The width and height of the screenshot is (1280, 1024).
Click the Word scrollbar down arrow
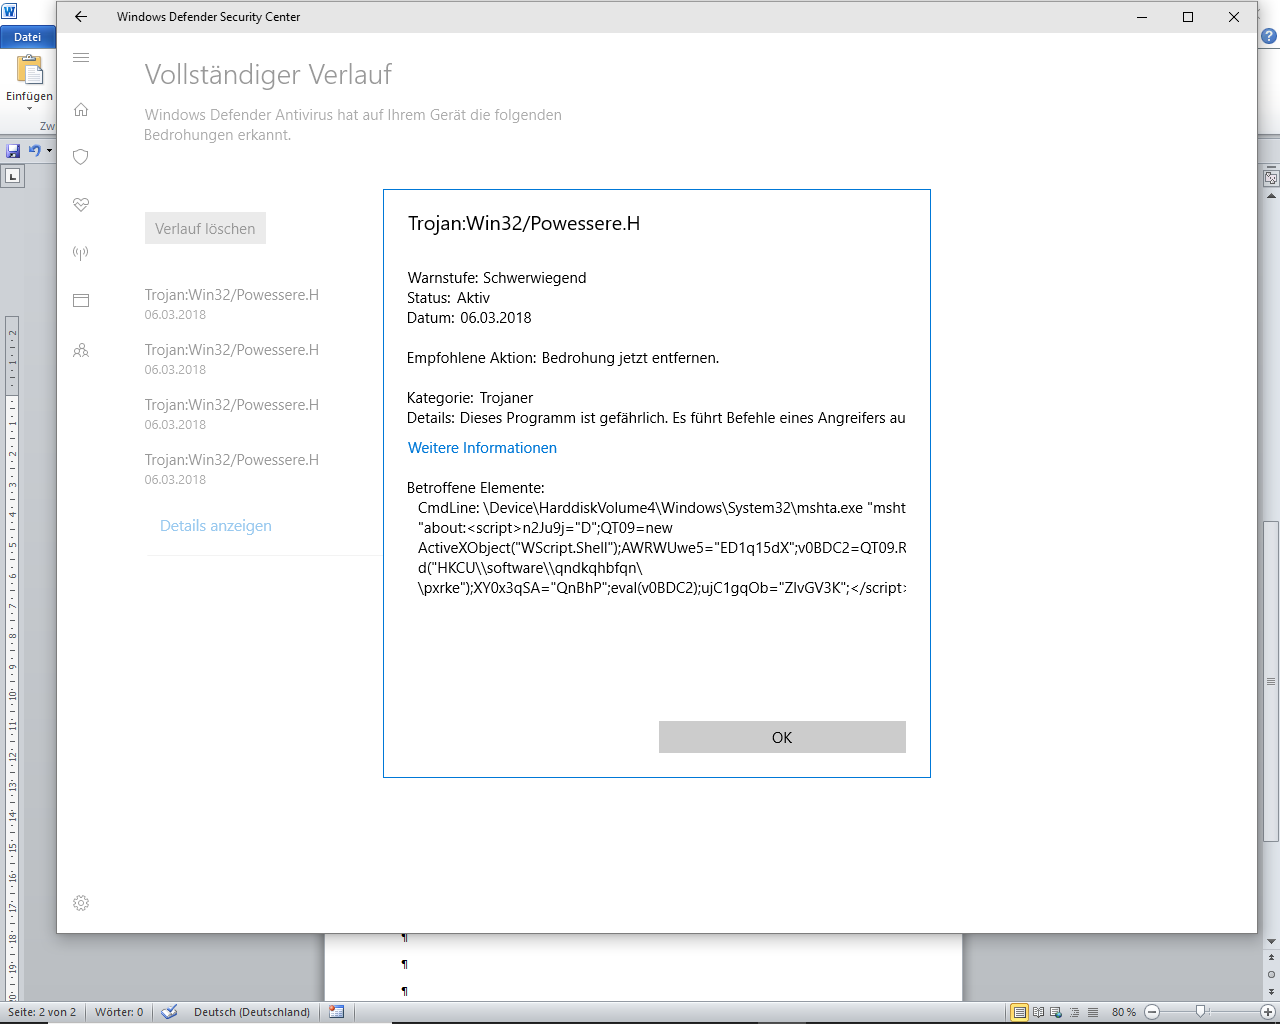coord(1271,942)
